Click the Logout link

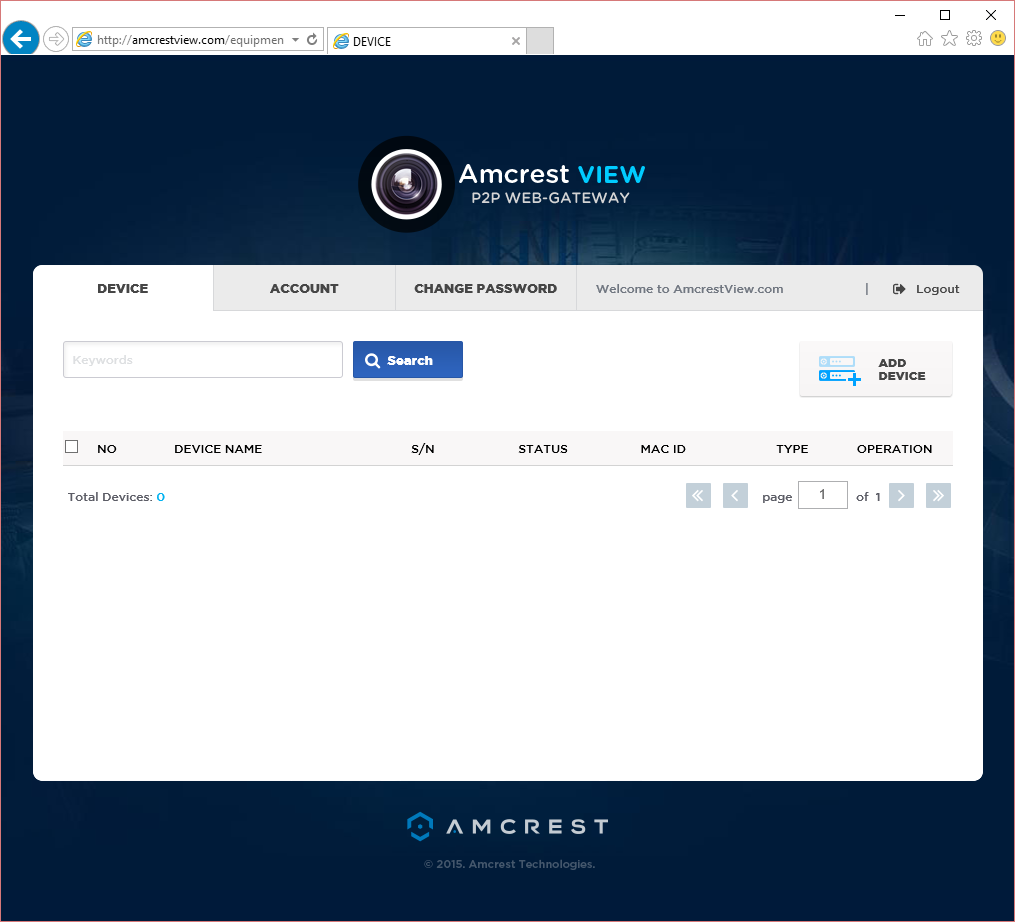pos(937,289)
